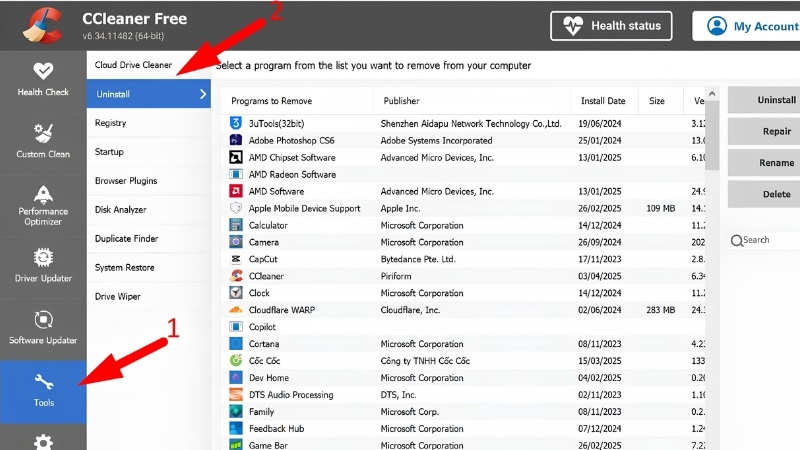
Task: Sort by Install Date column header
Action: 605,101
